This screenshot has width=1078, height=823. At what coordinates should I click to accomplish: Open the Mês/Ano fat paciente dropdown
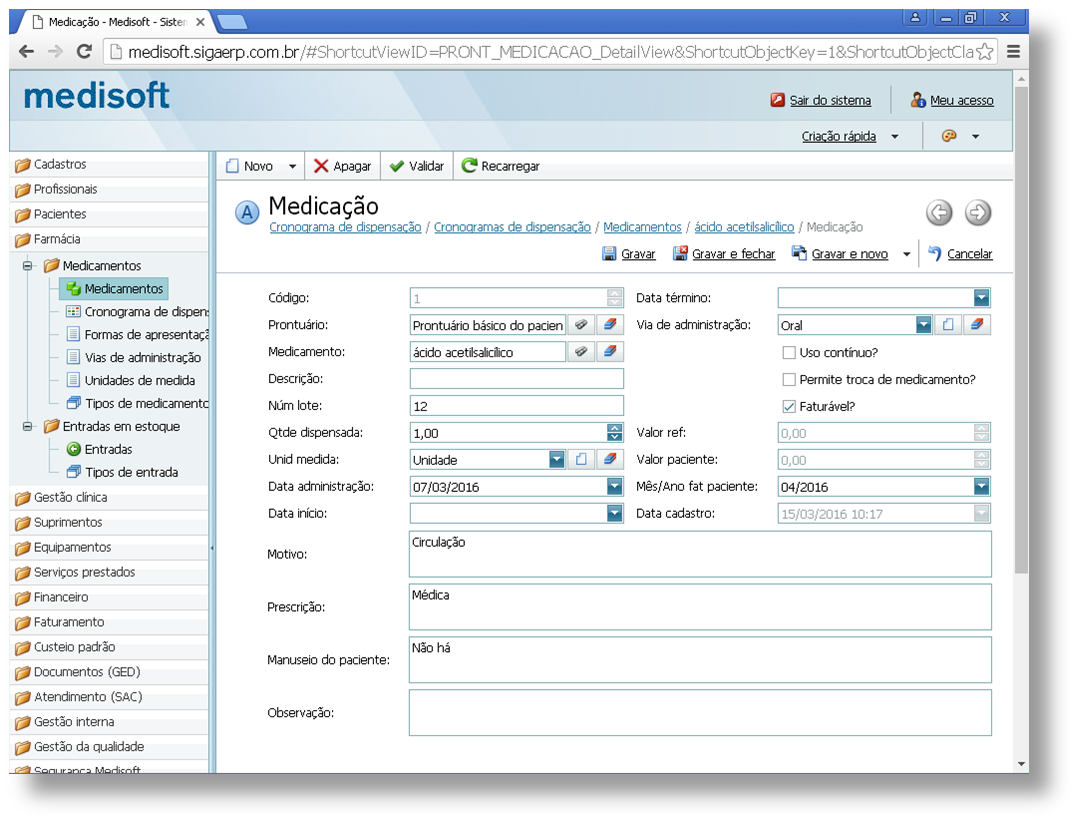pos(981,487)
